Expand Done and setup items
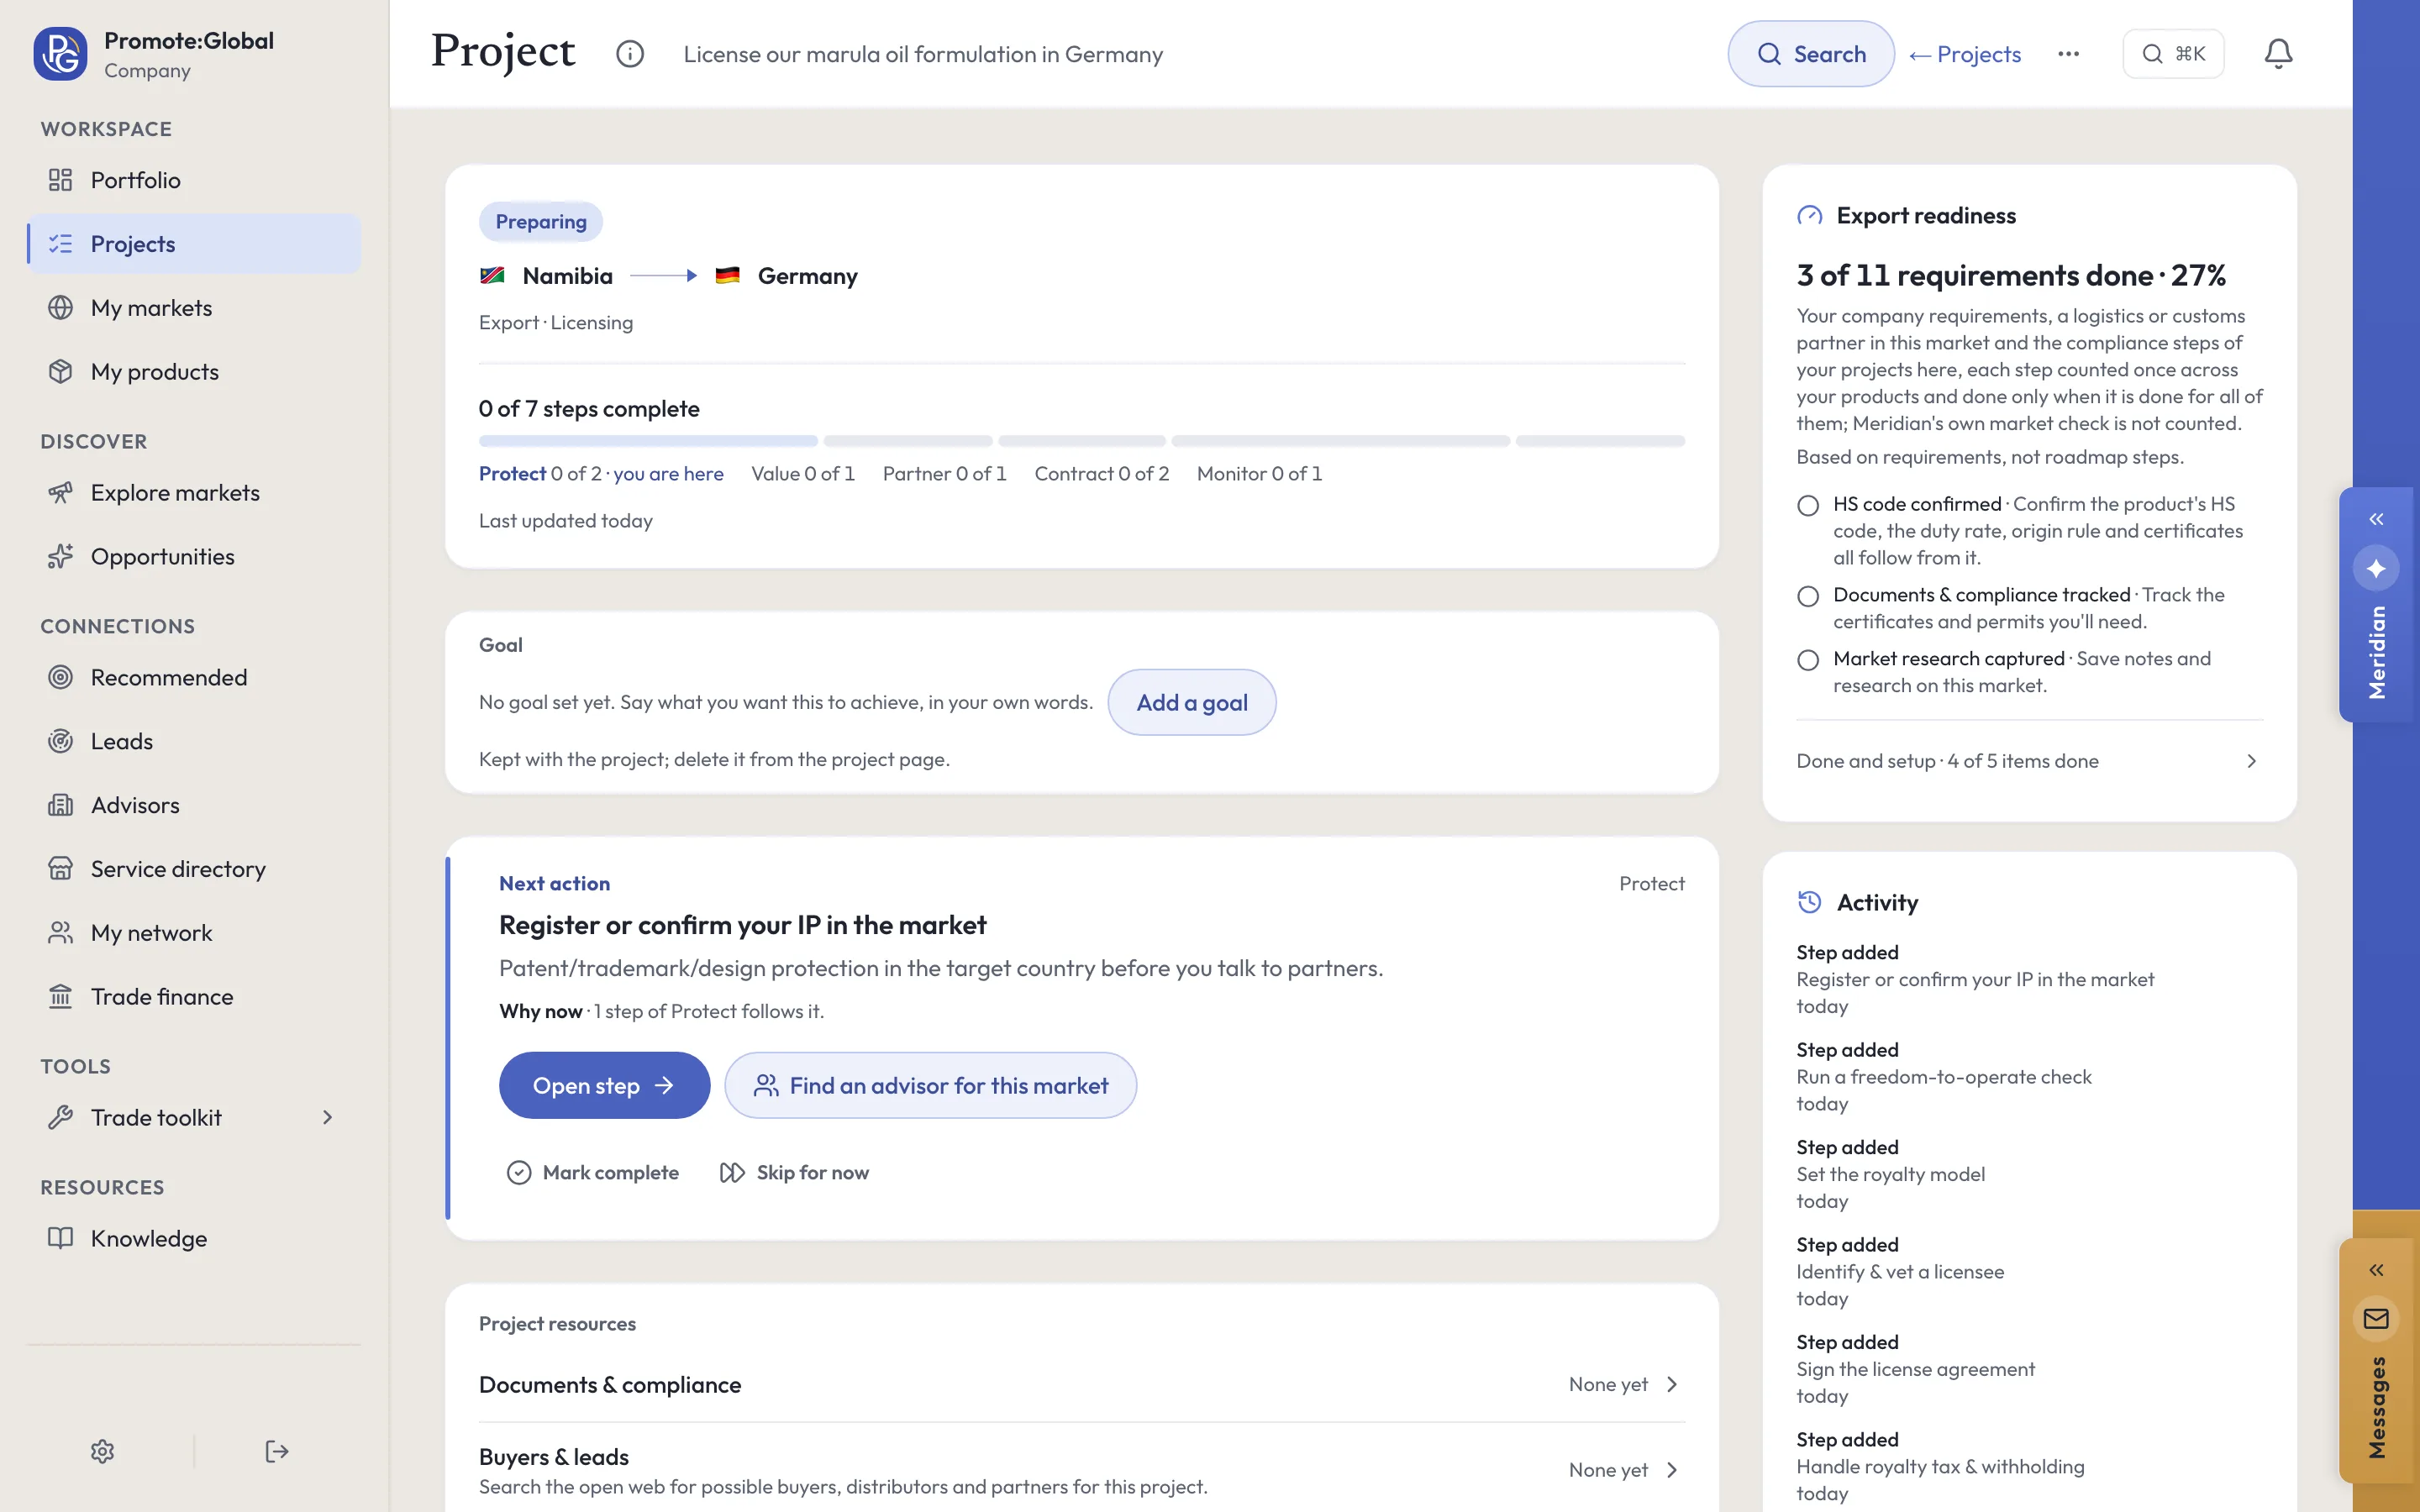 tap(2029, 762)
